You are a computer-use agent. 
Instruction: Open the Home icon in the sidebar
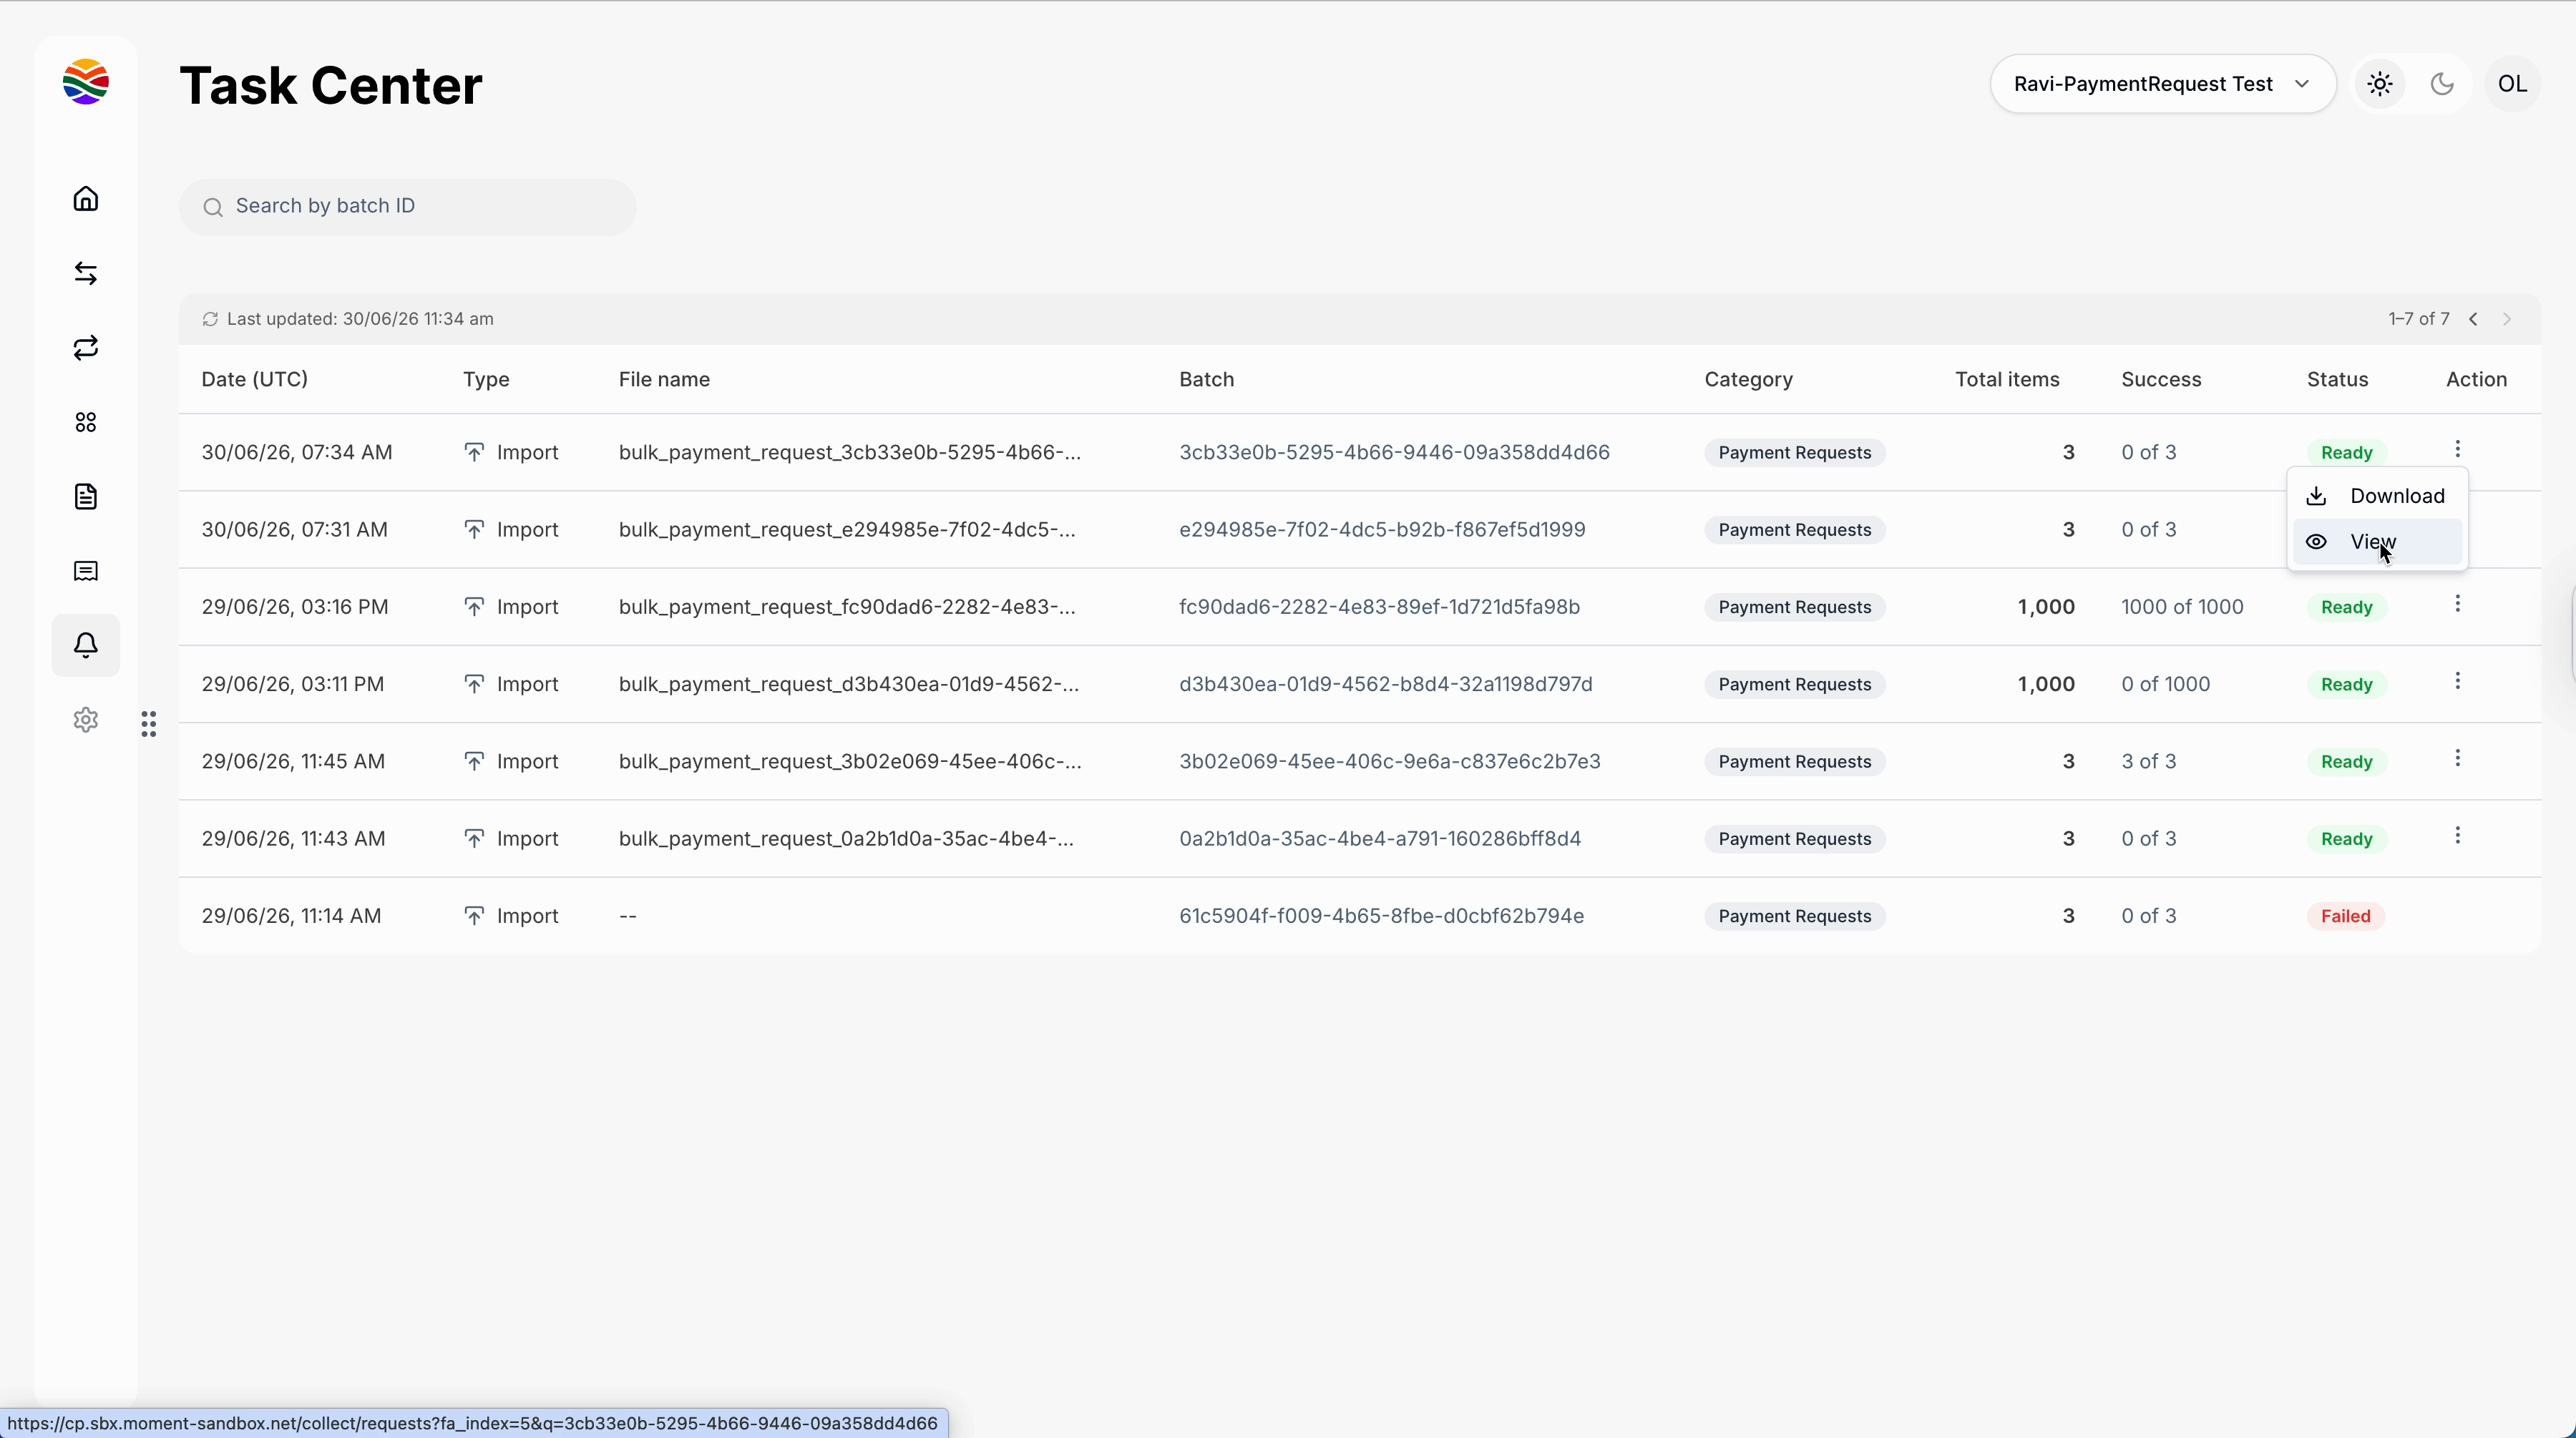[86, 199]
